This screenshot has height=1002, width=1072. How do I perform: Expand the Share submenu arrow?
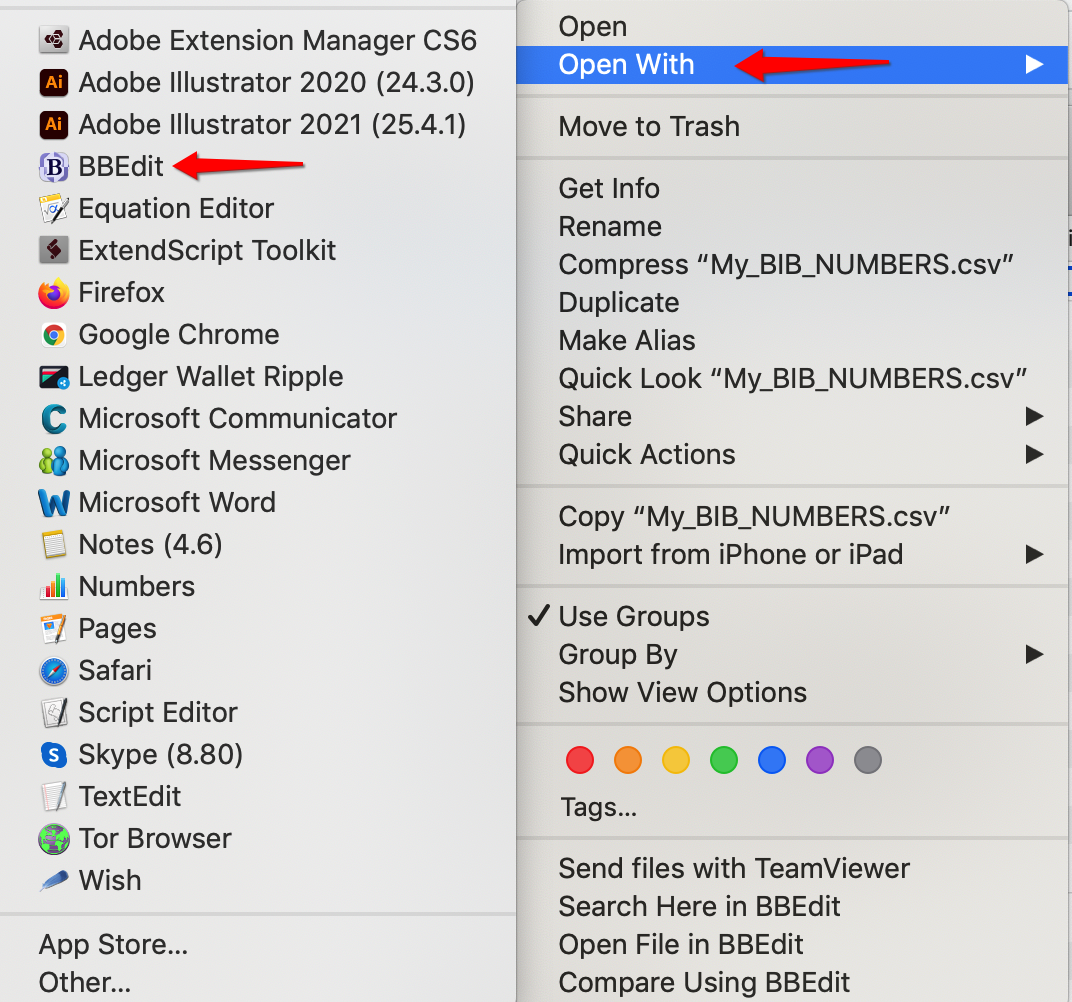point(1033,416)
